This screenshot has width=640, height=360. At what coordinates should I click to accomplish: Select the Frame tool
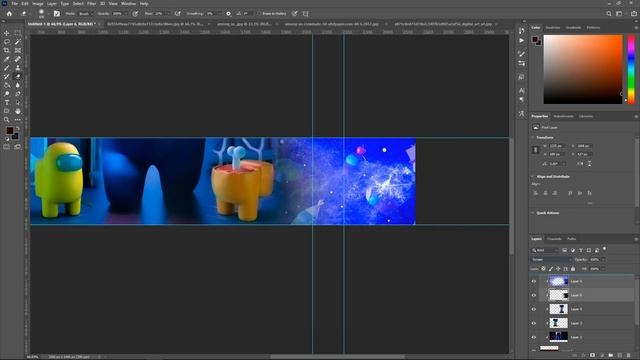pos(18,50)
